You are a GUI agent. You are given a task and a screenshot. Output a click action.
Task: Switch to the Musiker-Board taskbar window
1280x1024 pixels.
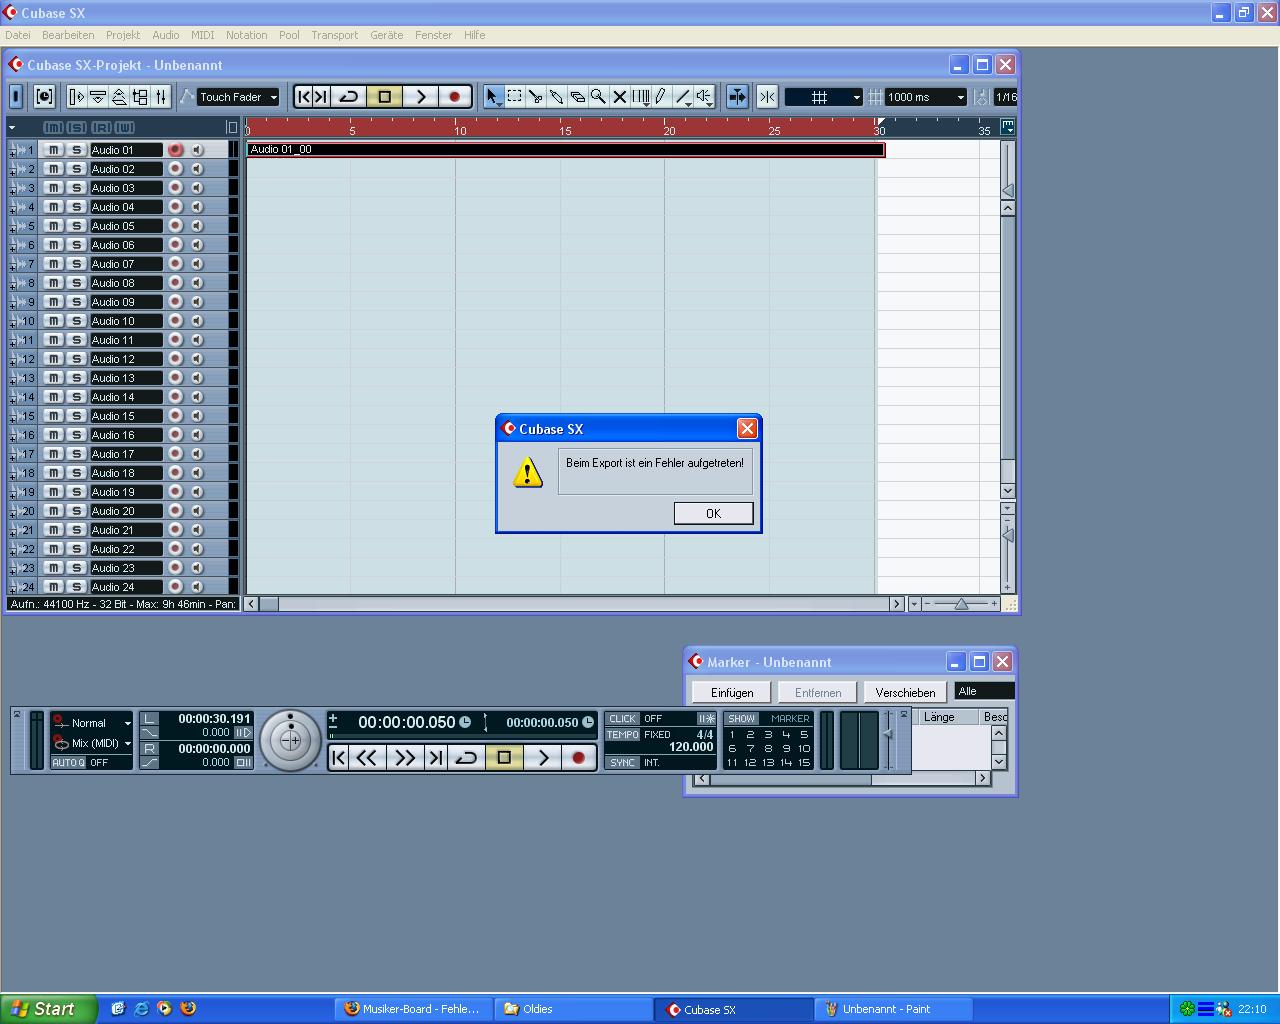(412, 1009)
